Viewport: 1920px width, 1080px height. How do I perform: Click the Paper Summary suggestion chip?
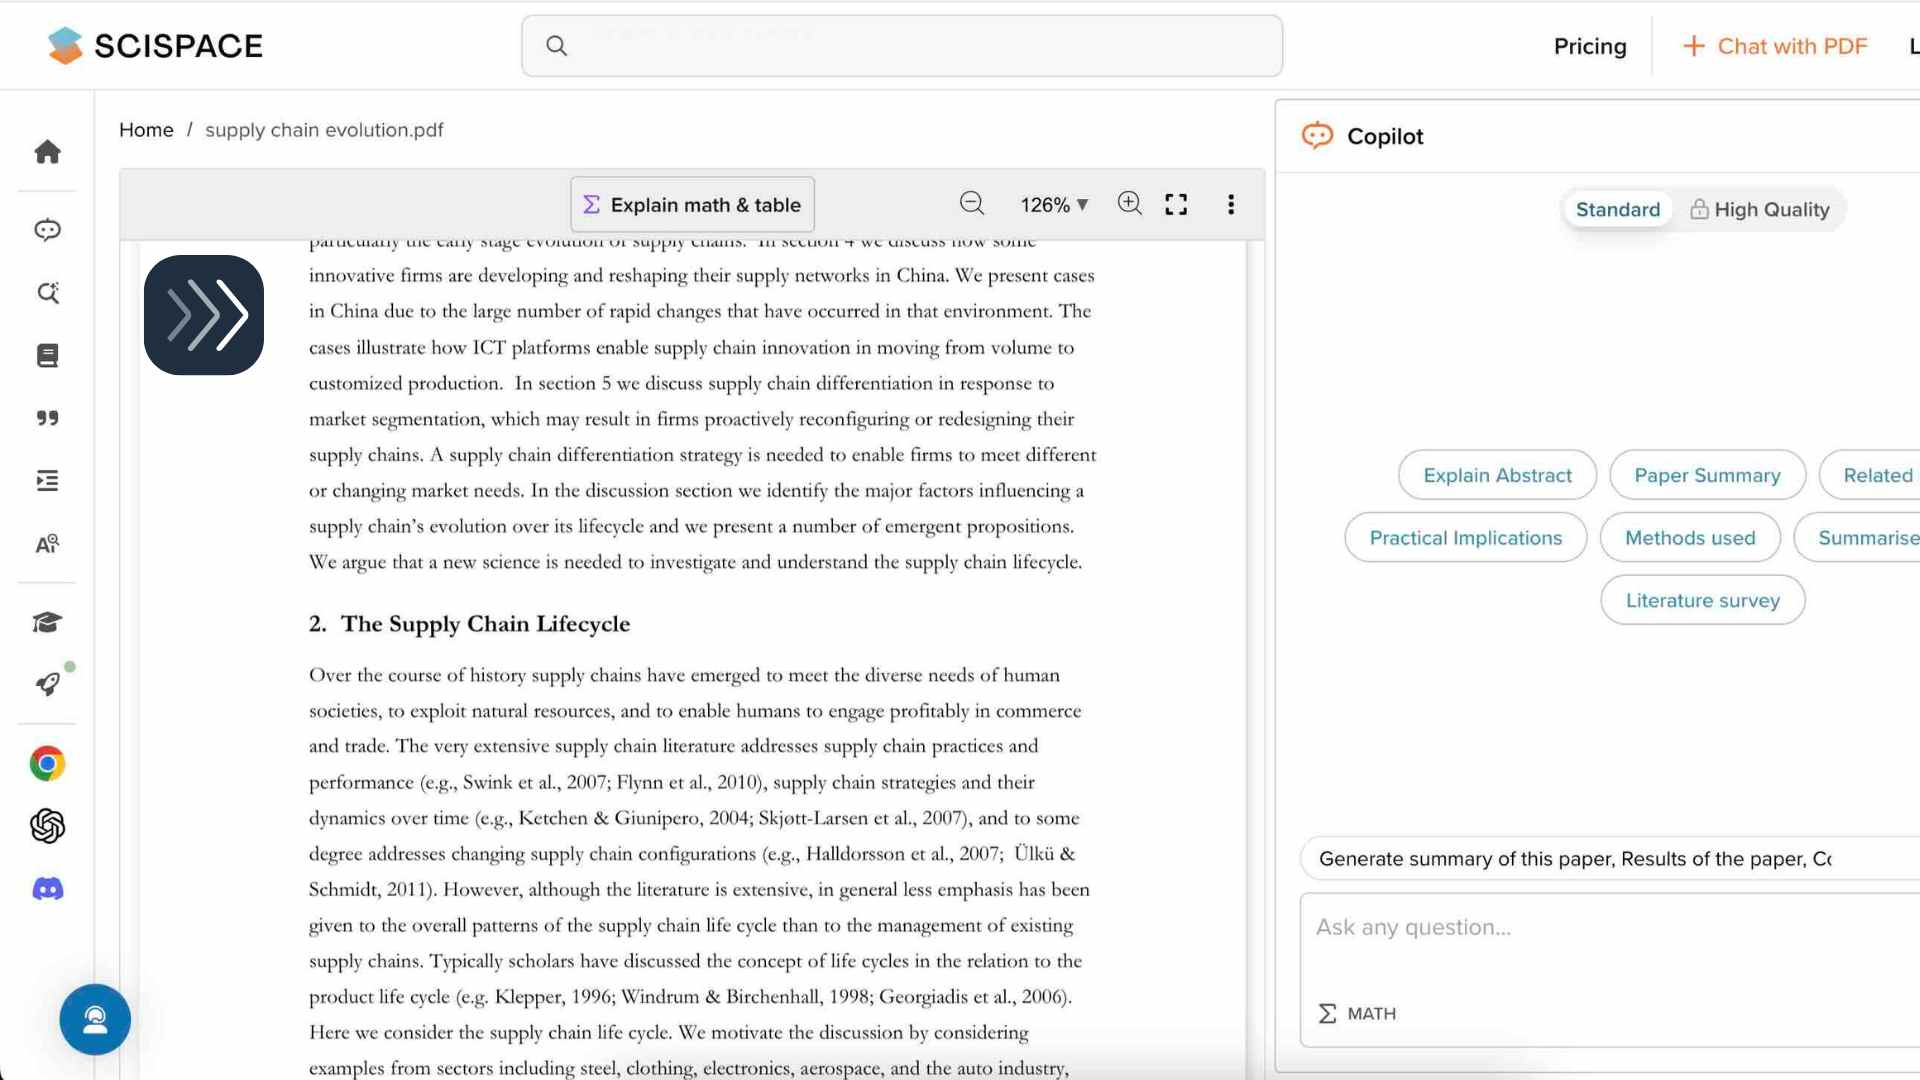click(x=1707, y=475)
